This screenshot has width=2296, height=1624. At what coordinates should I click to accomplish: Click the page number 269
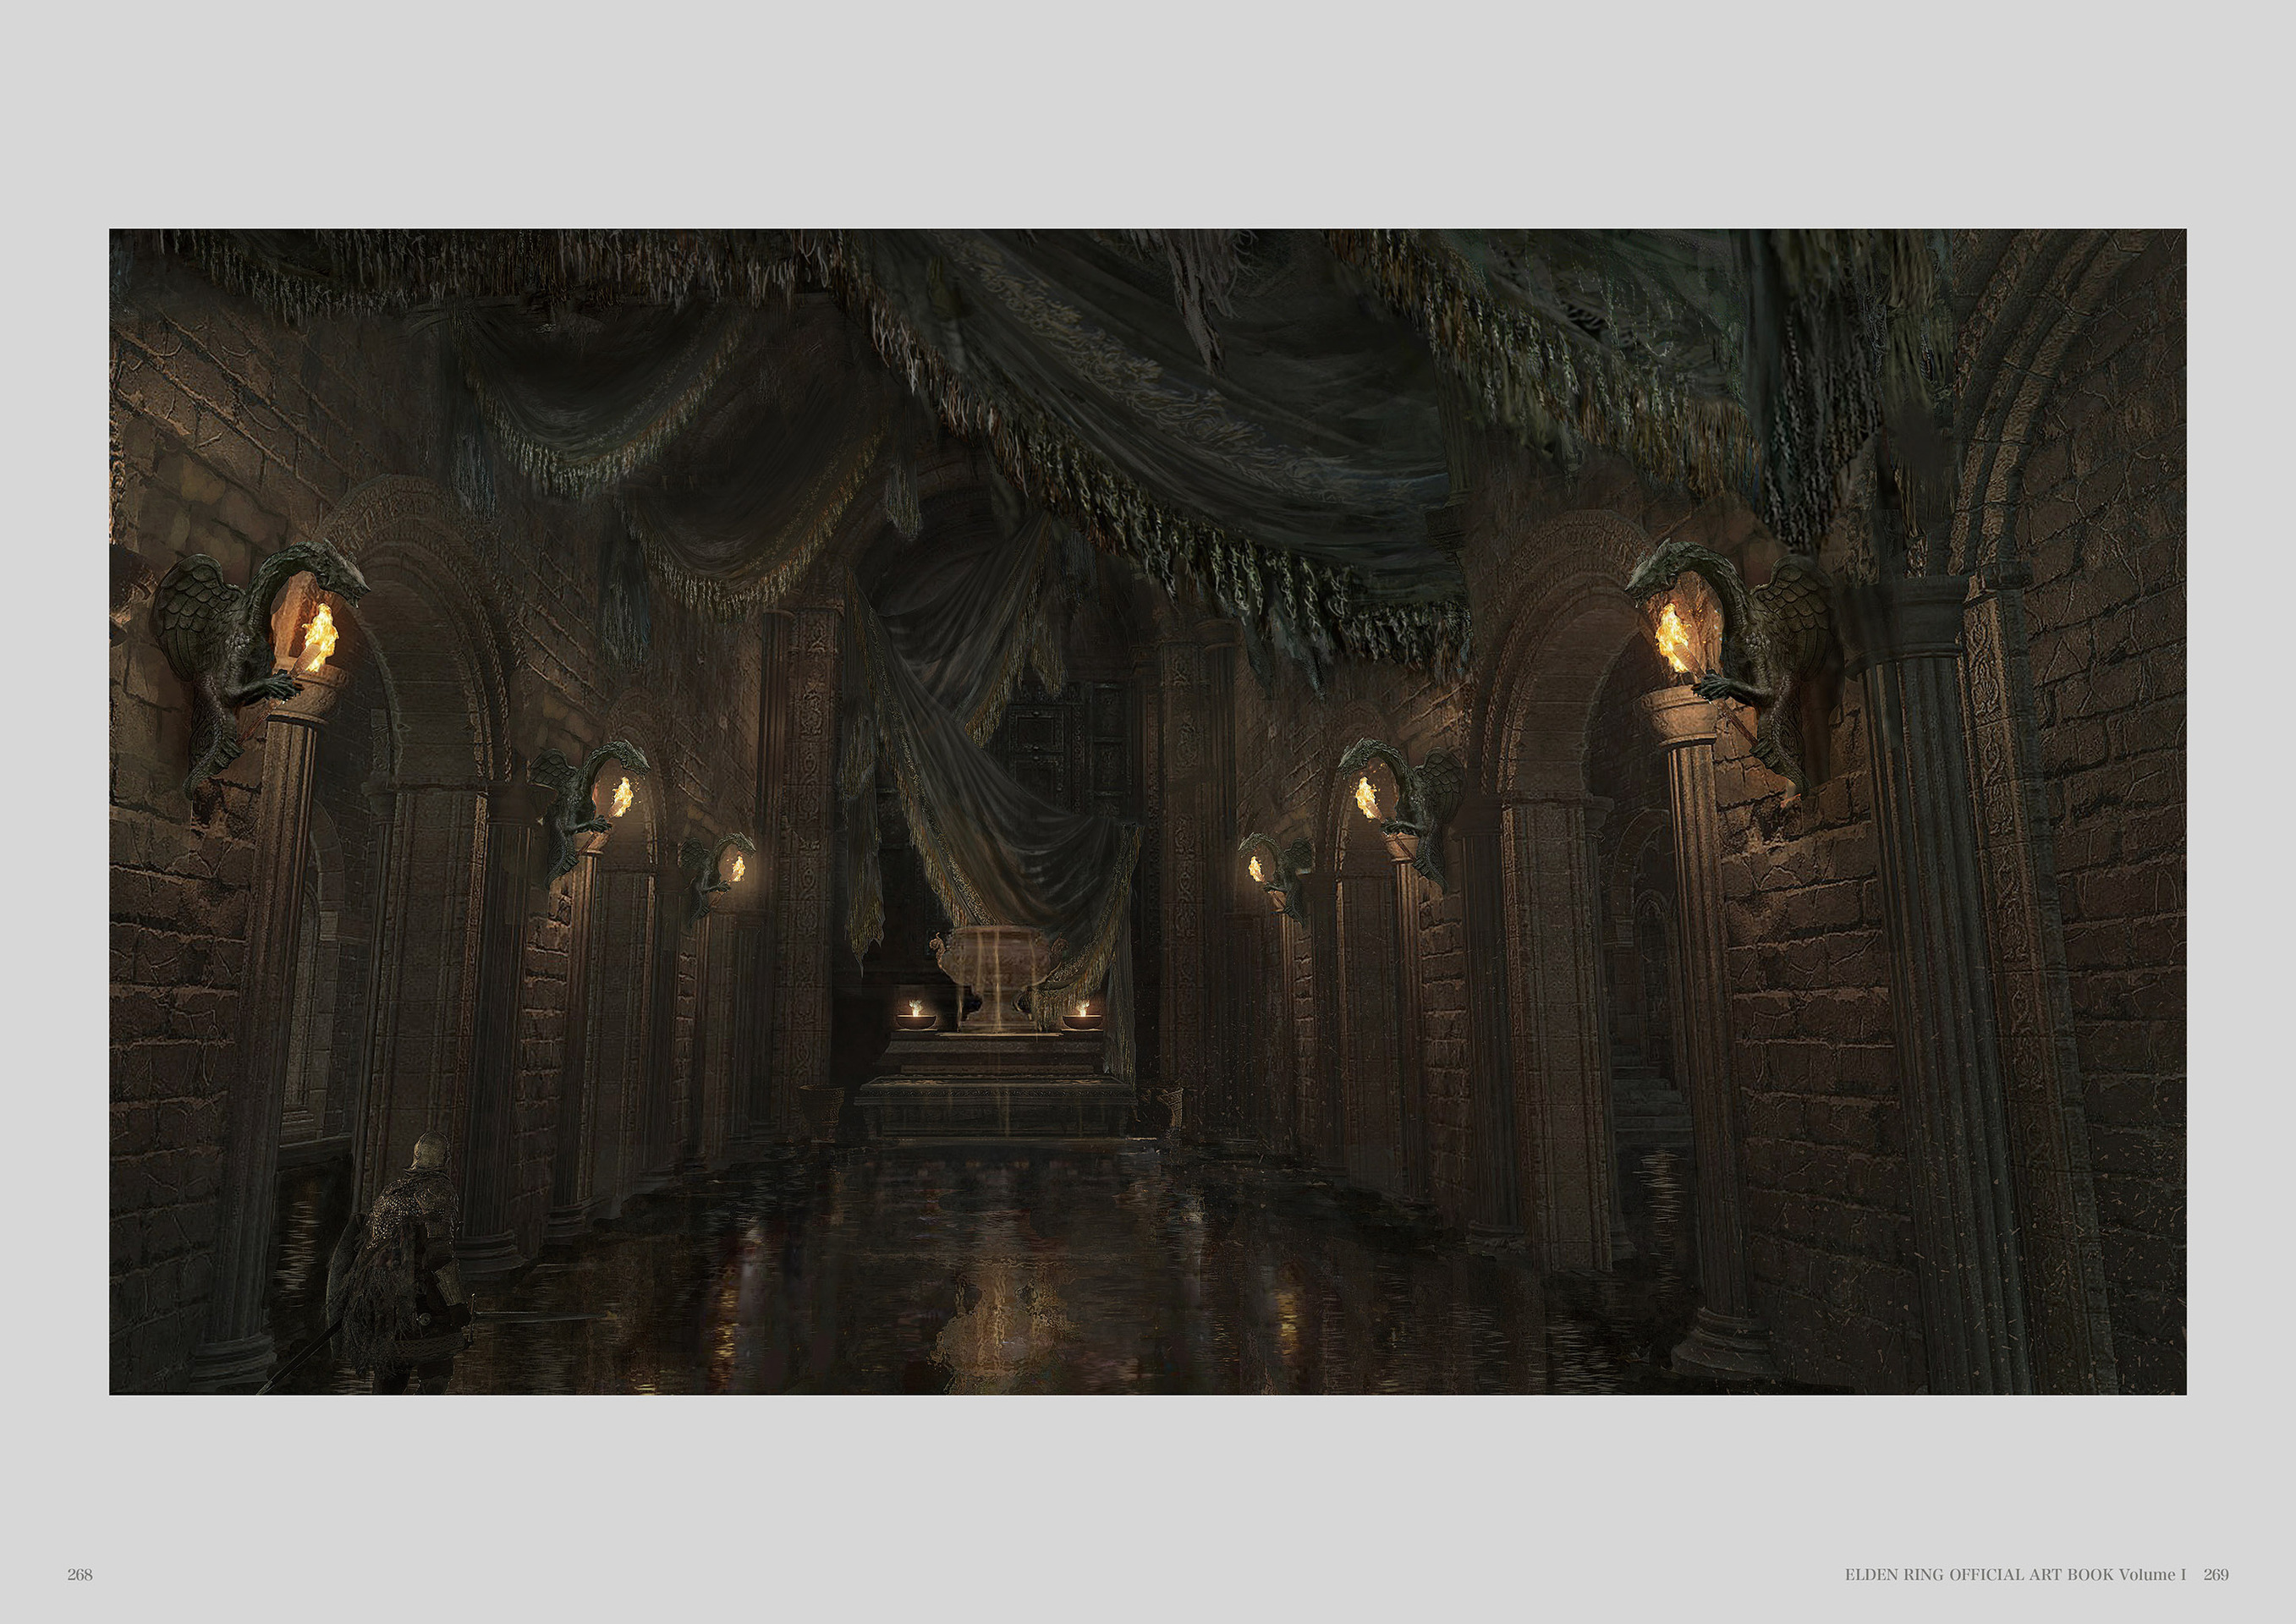pos(2216,1575)
